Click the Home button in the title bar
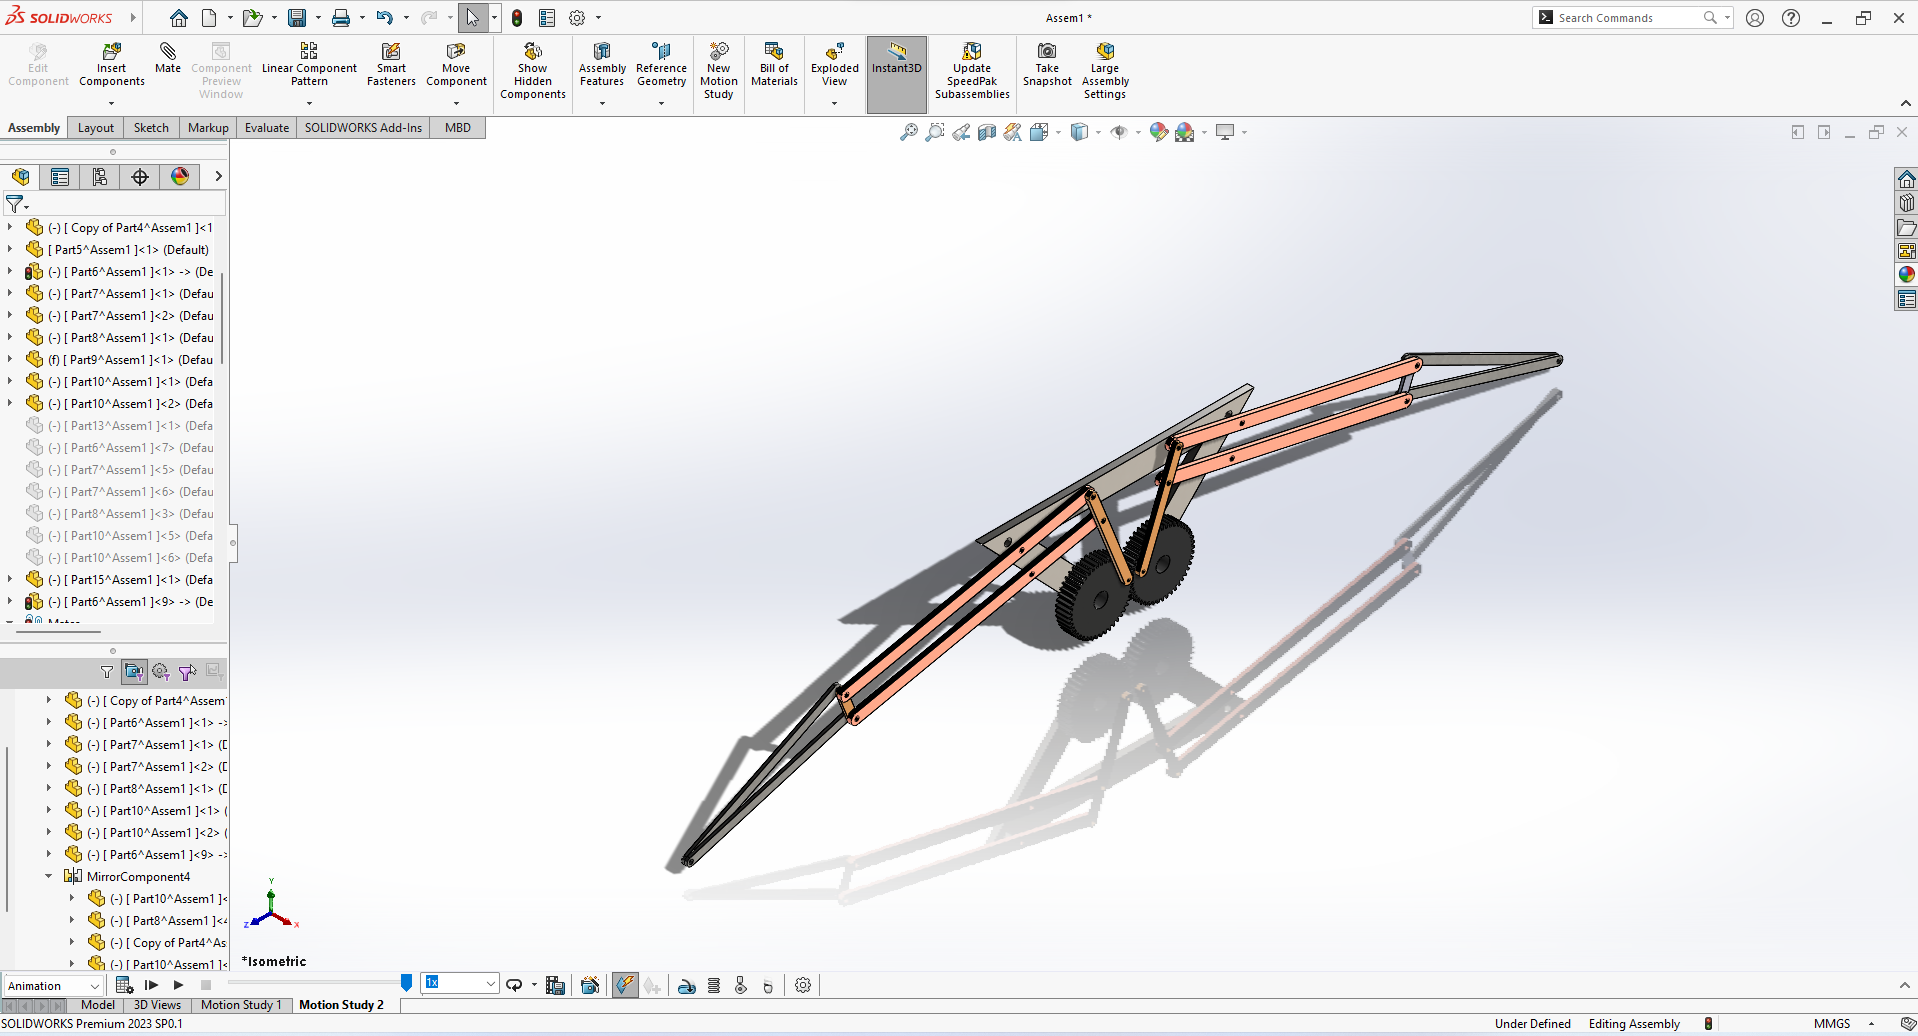This screenshot has height=1036, width=1918. [x=178, y=18]
